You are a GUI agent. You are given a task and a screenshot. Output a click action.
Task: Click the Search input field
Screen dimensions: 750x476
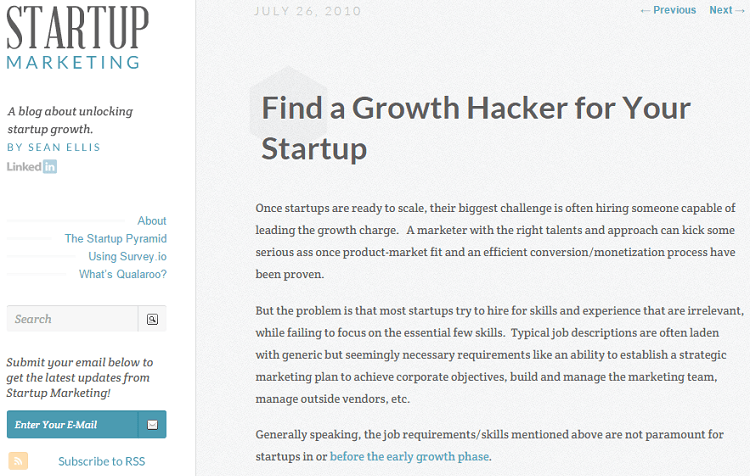tap(72, 319)
